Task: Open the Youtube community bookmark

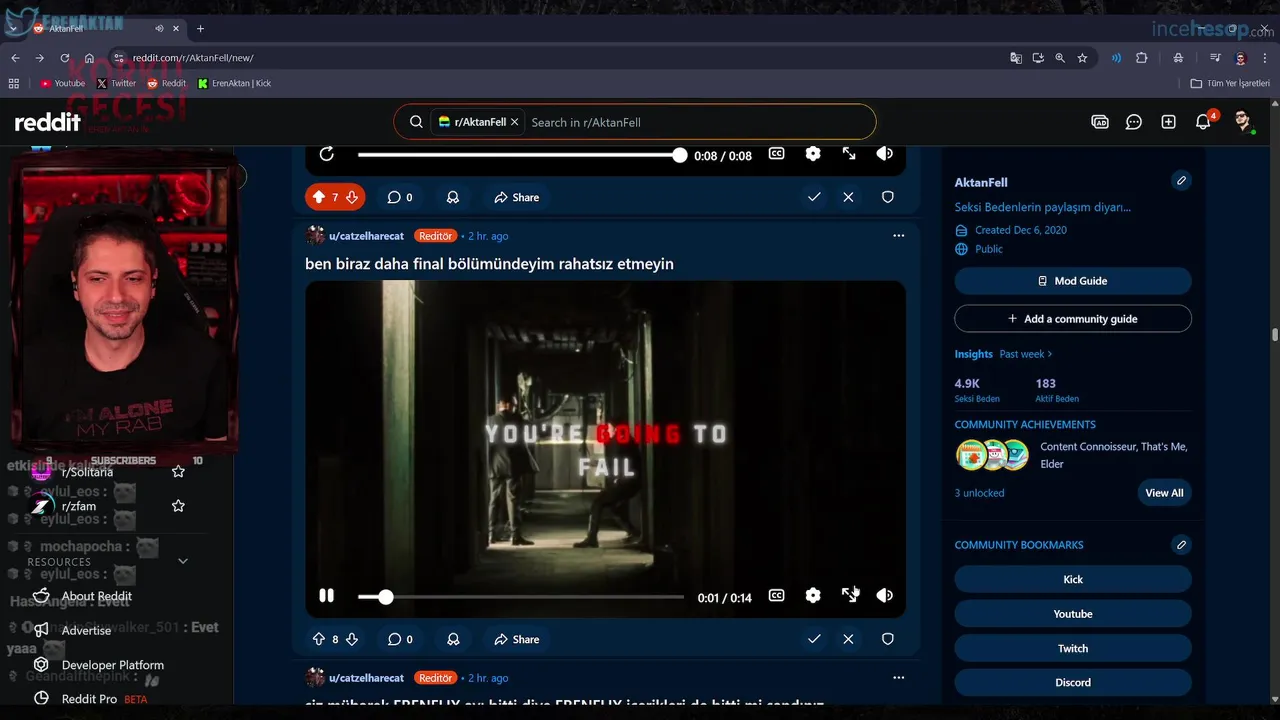Action: pos(1073,614)
